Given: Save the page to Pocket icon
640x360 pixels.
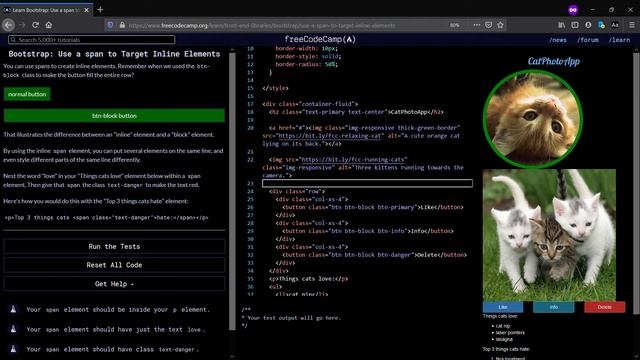Looking at the screenshot, I should pos(489,25).
